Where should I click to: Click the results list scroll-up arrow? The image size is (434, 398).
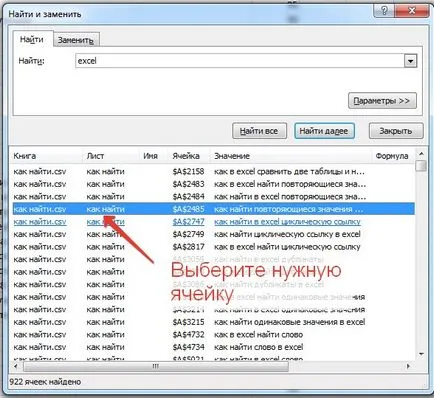click(421, 154)
